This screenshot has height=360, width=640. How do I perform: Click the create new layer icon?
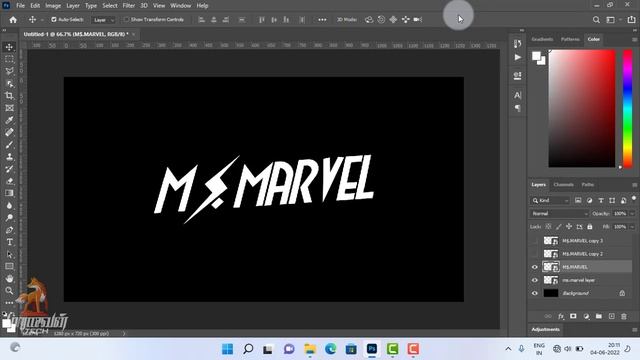point(611,316)
